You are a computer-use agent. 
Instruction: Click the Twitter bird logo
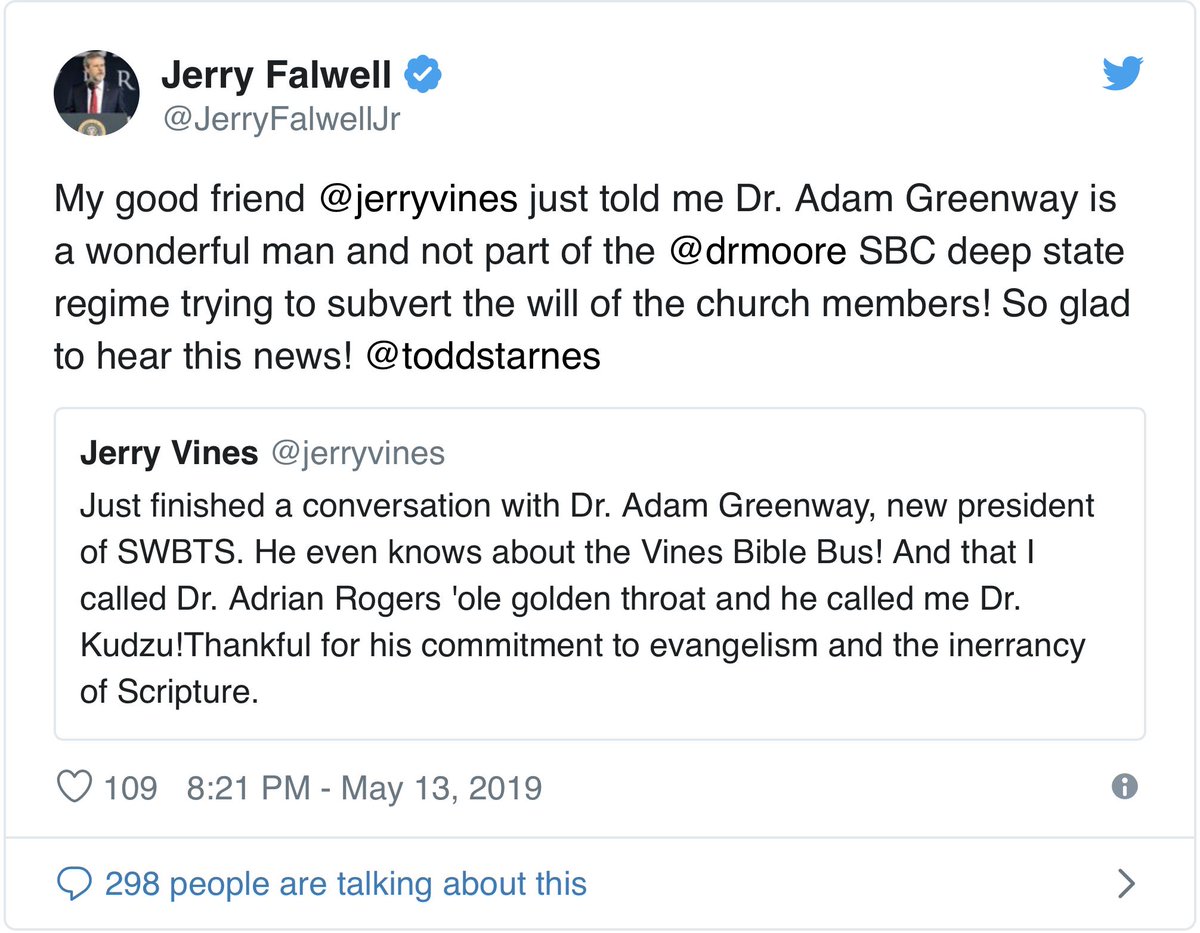(x=1123, y=74)
